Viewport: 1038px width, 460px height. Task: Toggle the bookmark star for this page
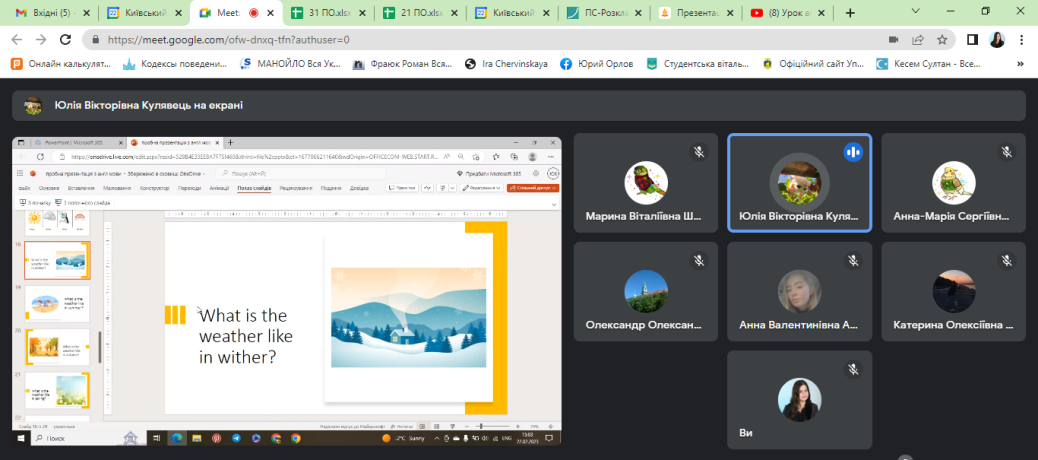(x=941, y=40)
